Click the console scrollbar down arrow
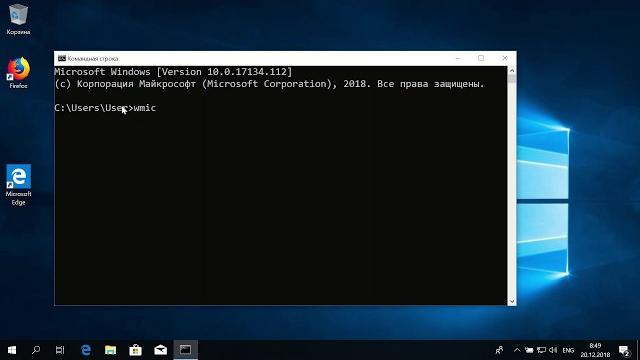 511,301
